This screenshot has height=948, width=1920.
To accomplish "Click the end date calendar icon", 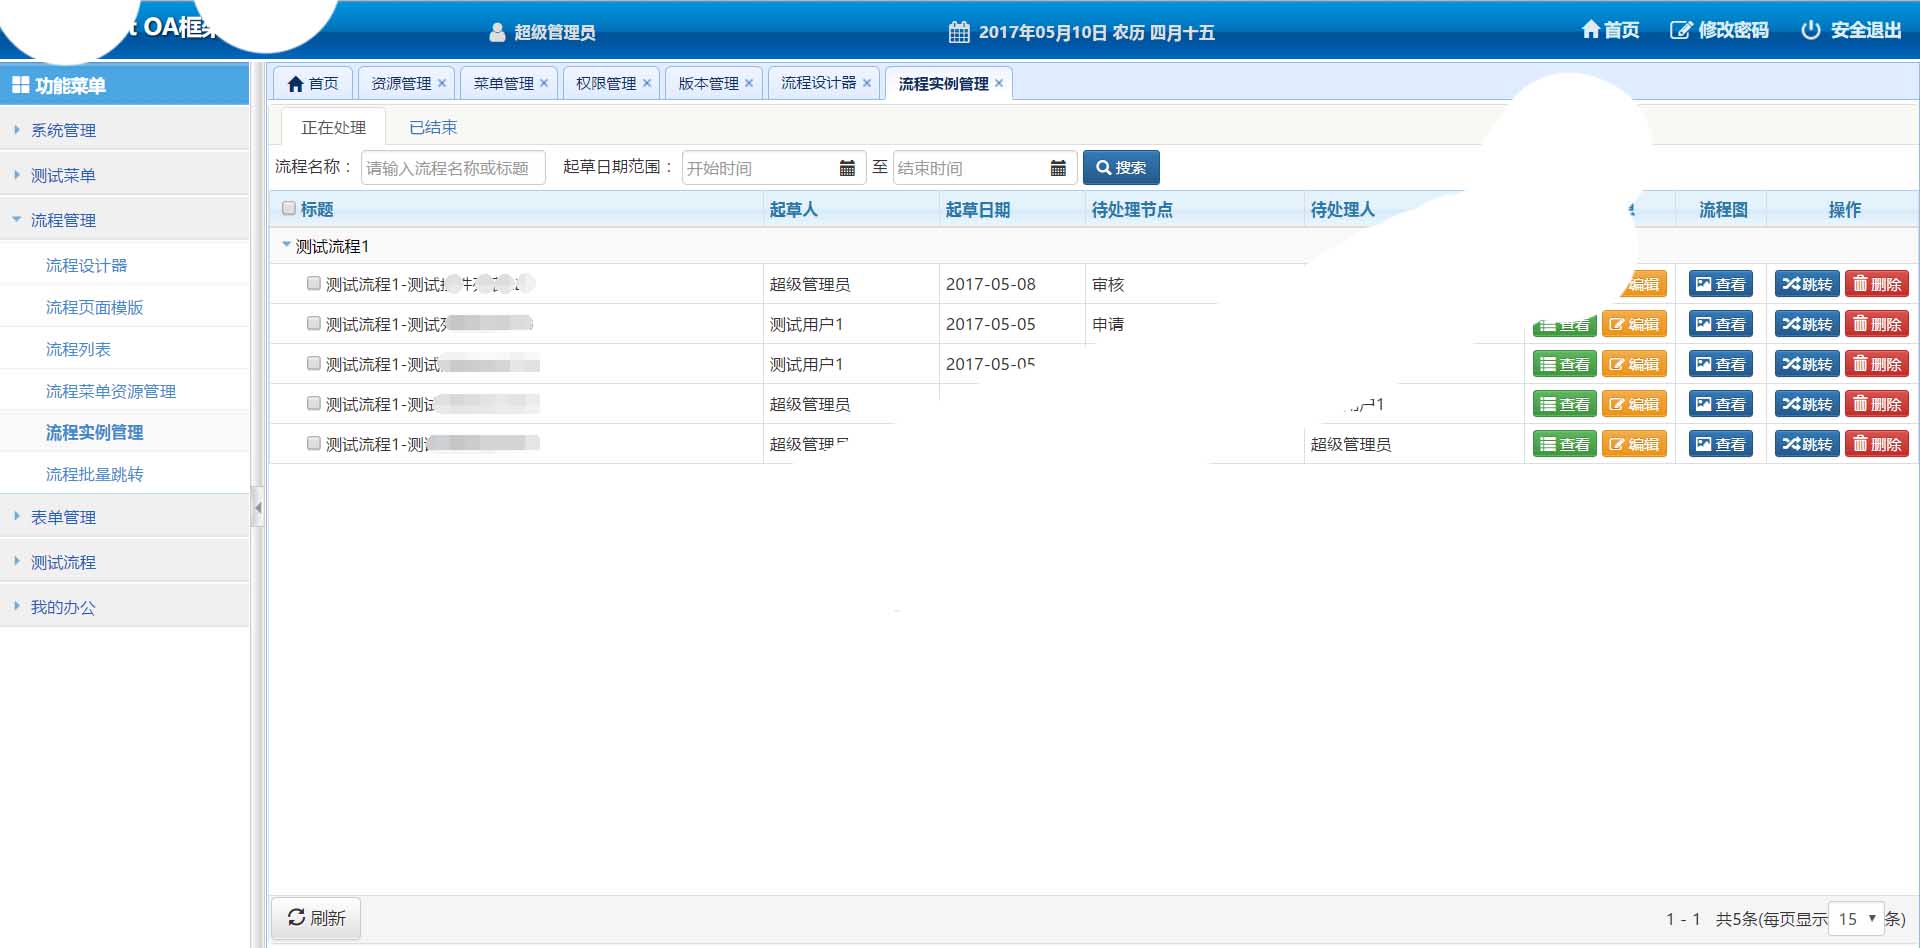I will click(x=1058, y=168).
